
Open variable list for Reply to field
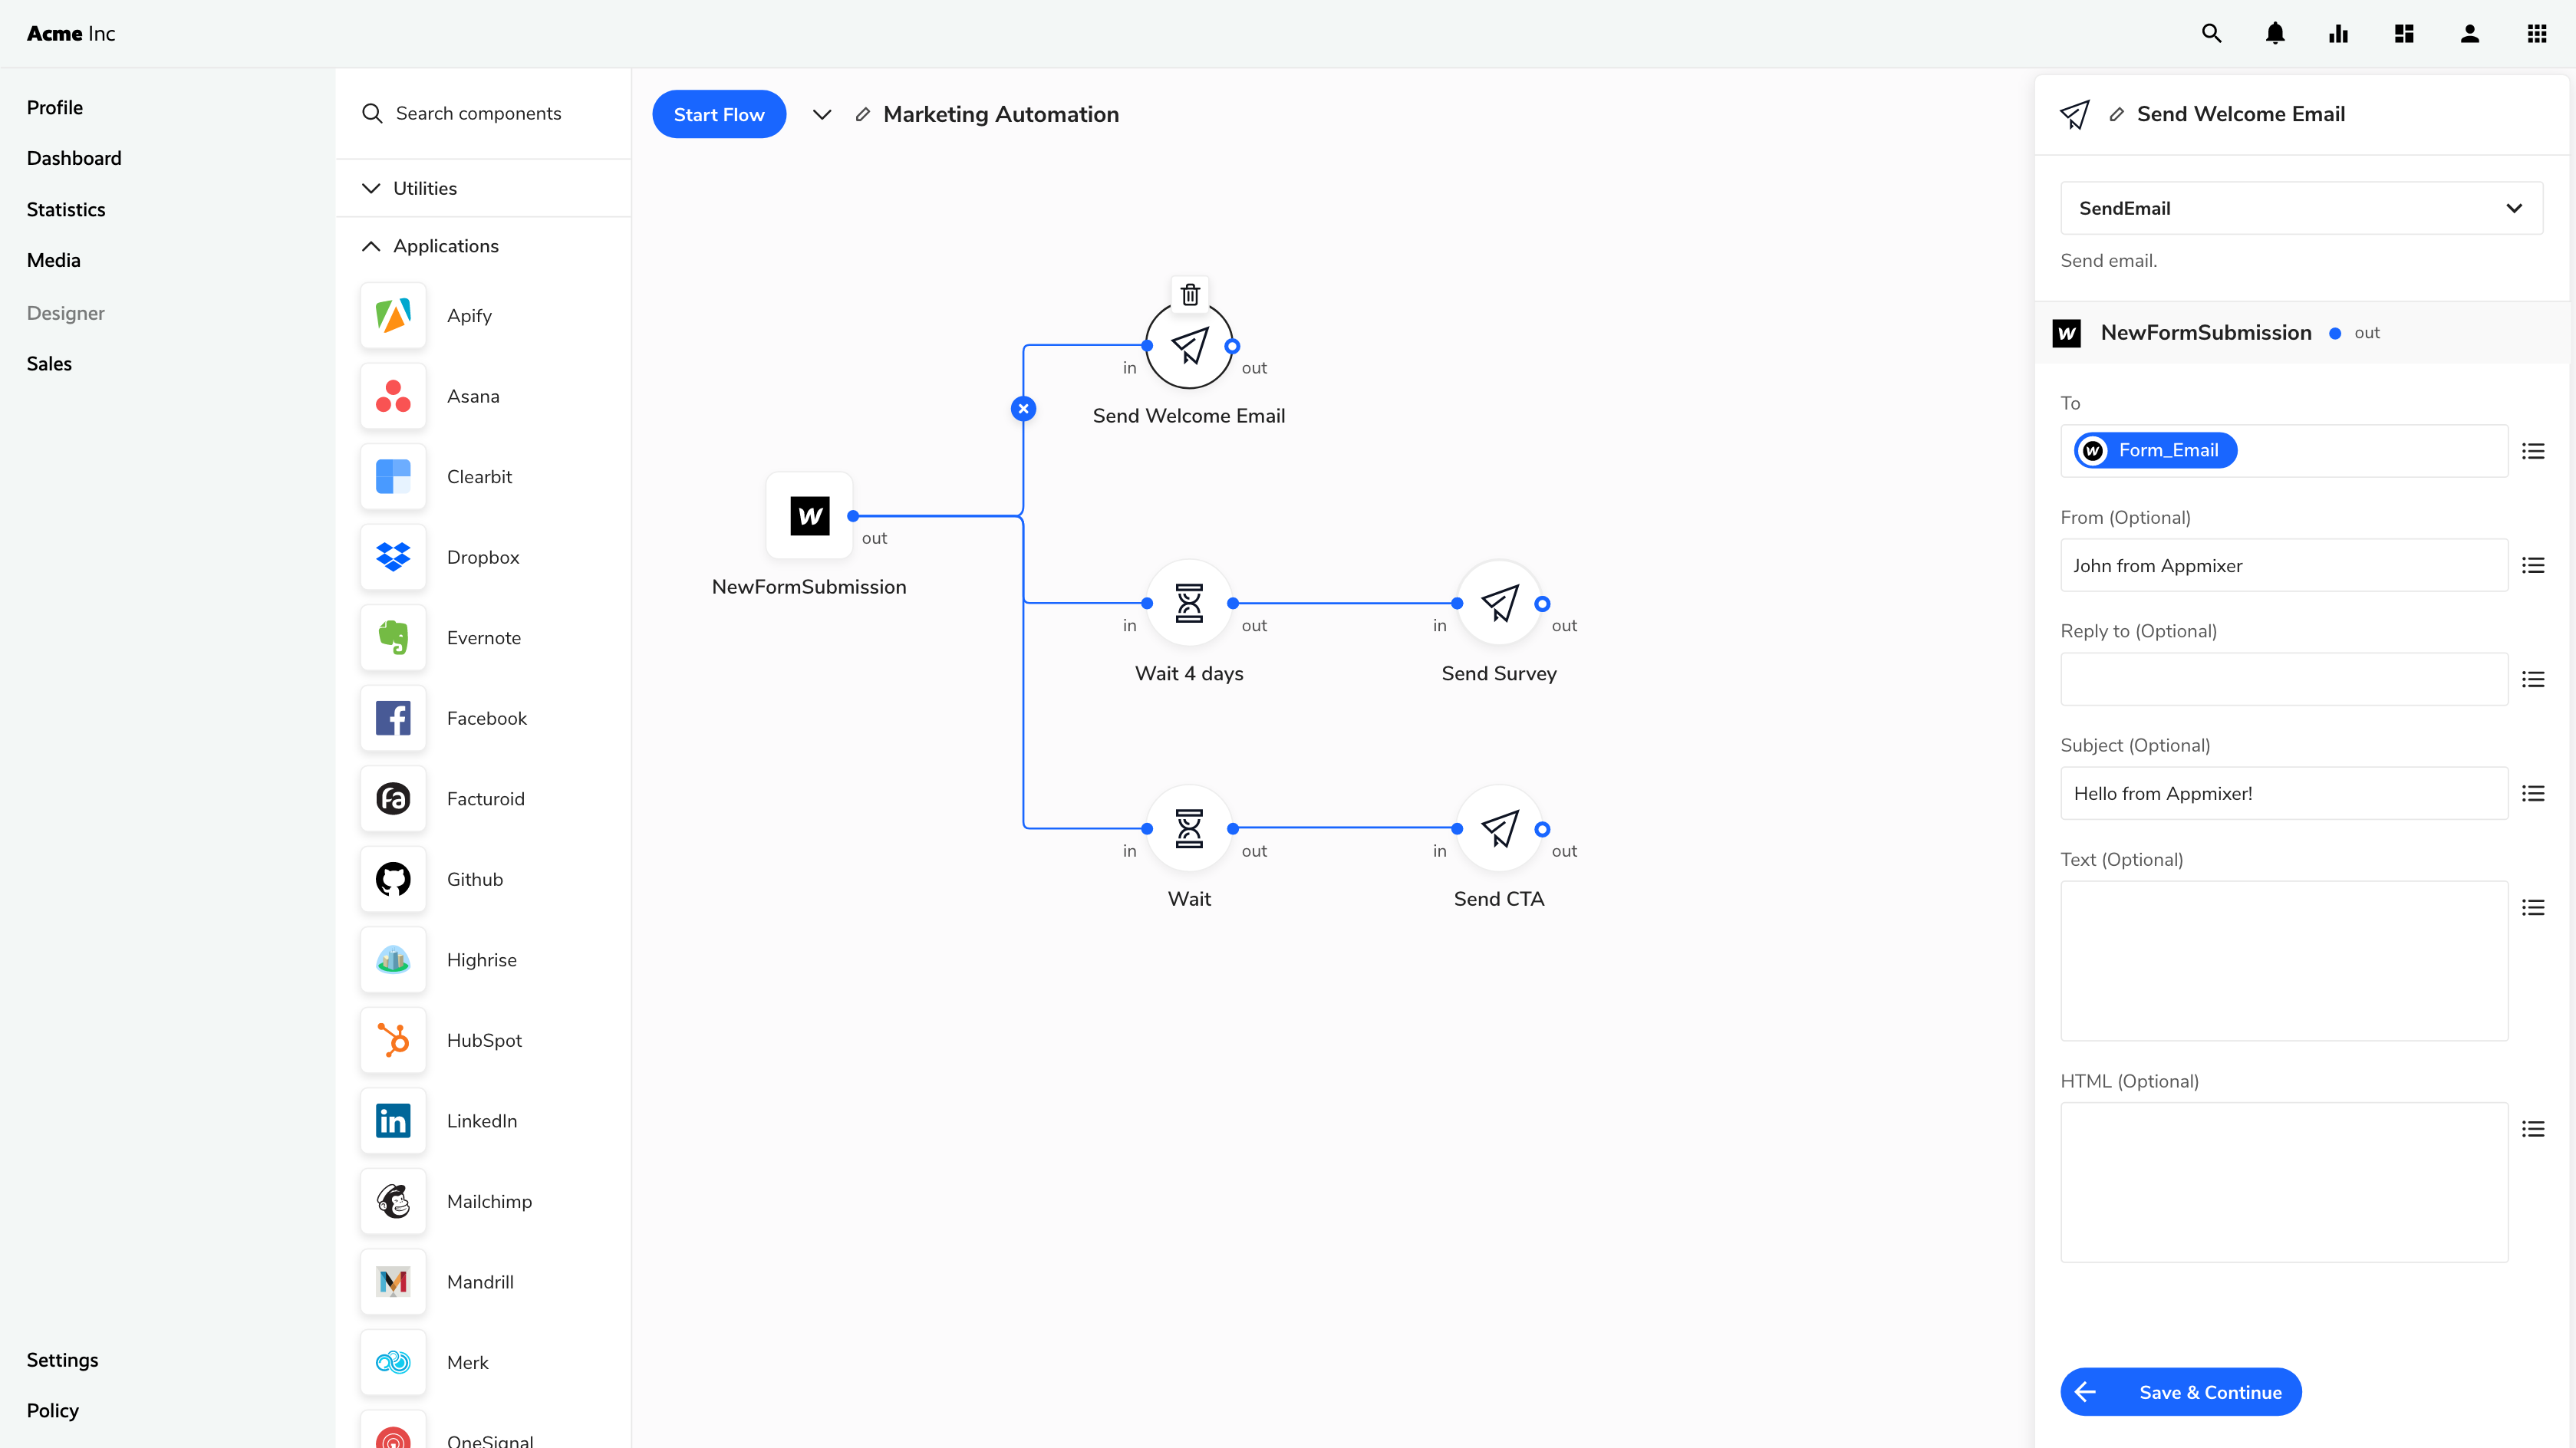pos(2533,679)
